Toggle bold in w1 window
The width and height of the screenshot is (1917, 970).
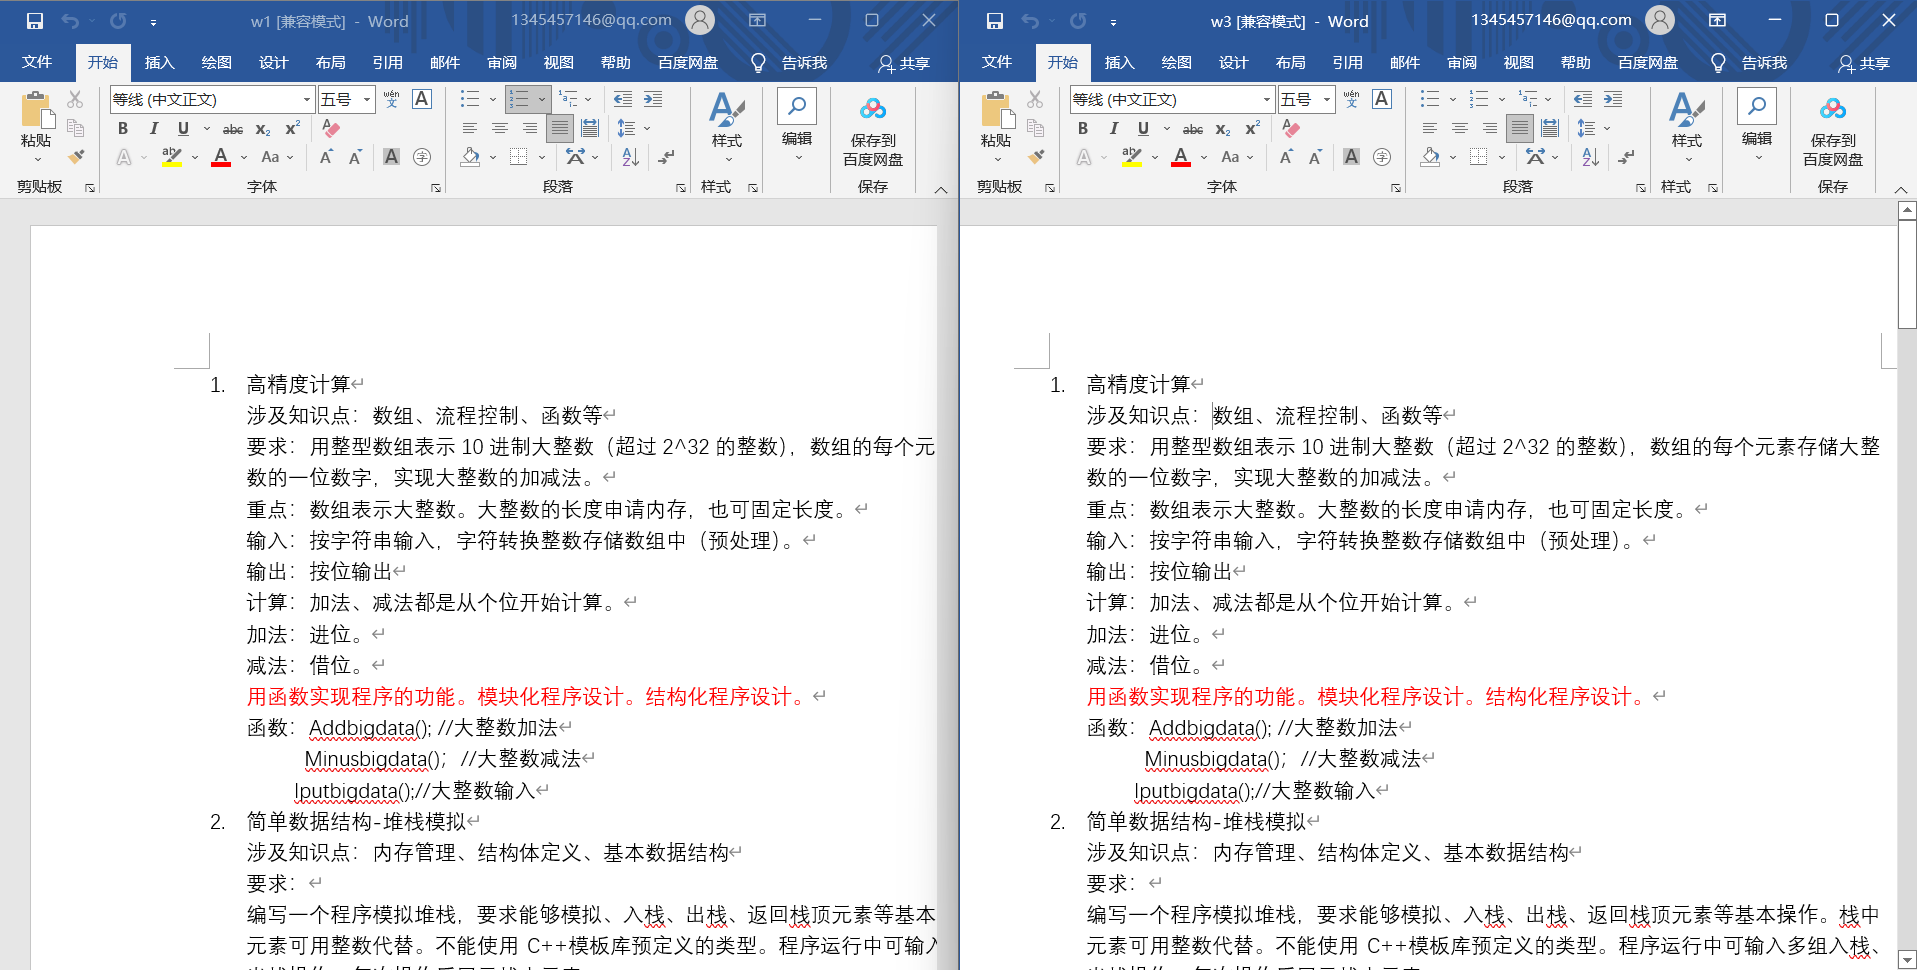tap(123, 128)
